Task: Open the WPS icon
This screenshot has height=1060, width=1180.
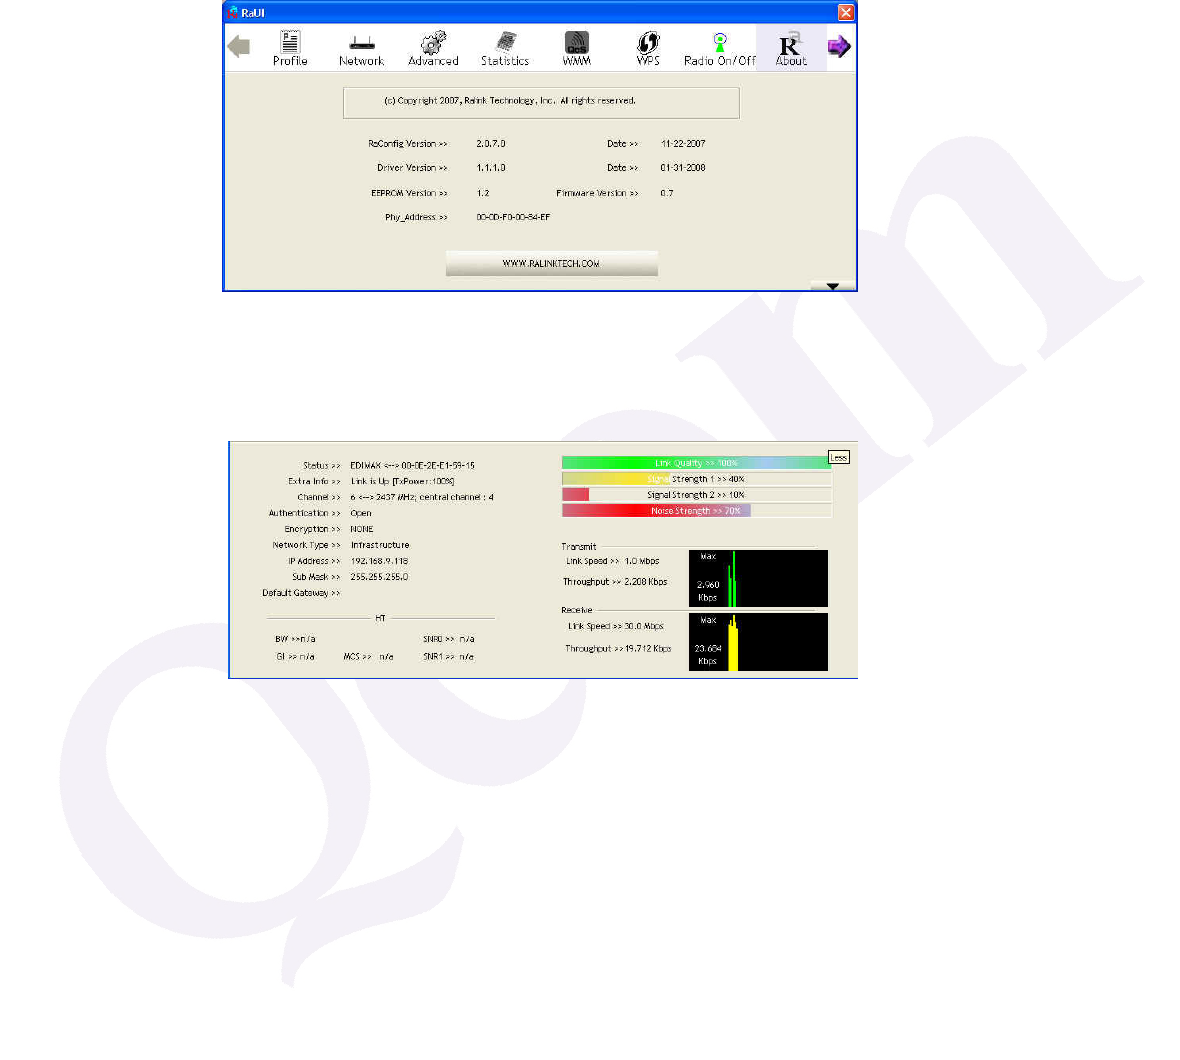Action: click(x=648, y=48)
